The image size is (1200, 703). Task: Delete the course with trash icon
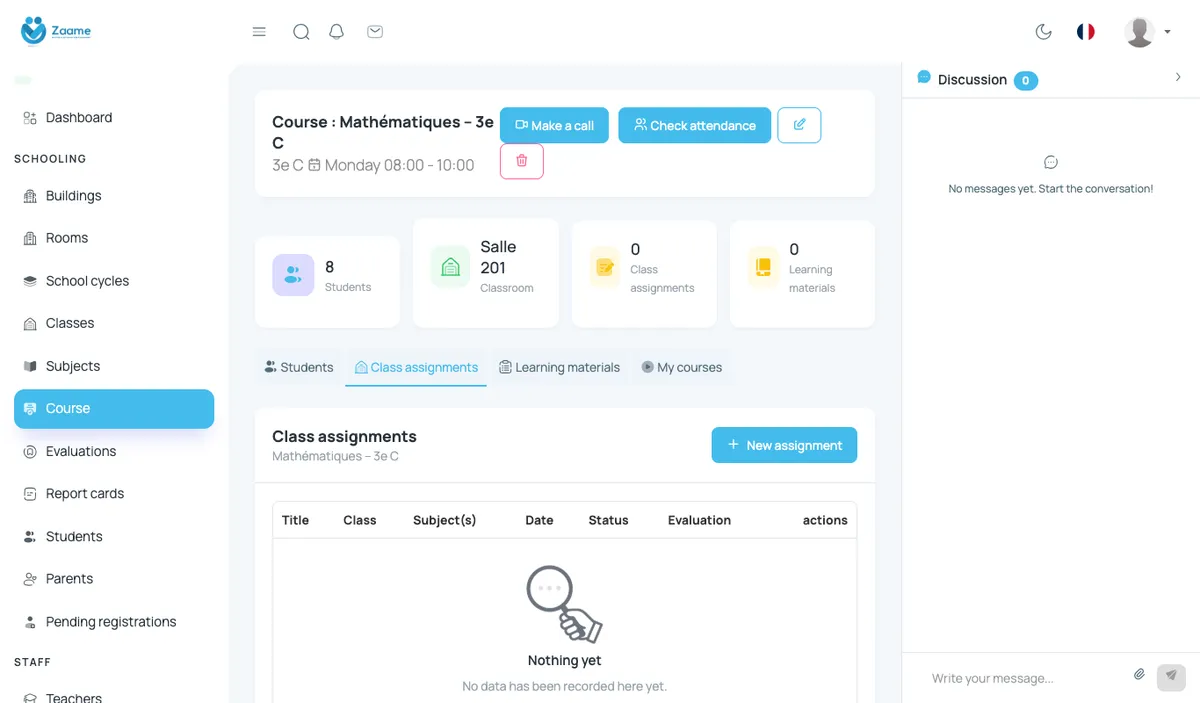point(522,161)
